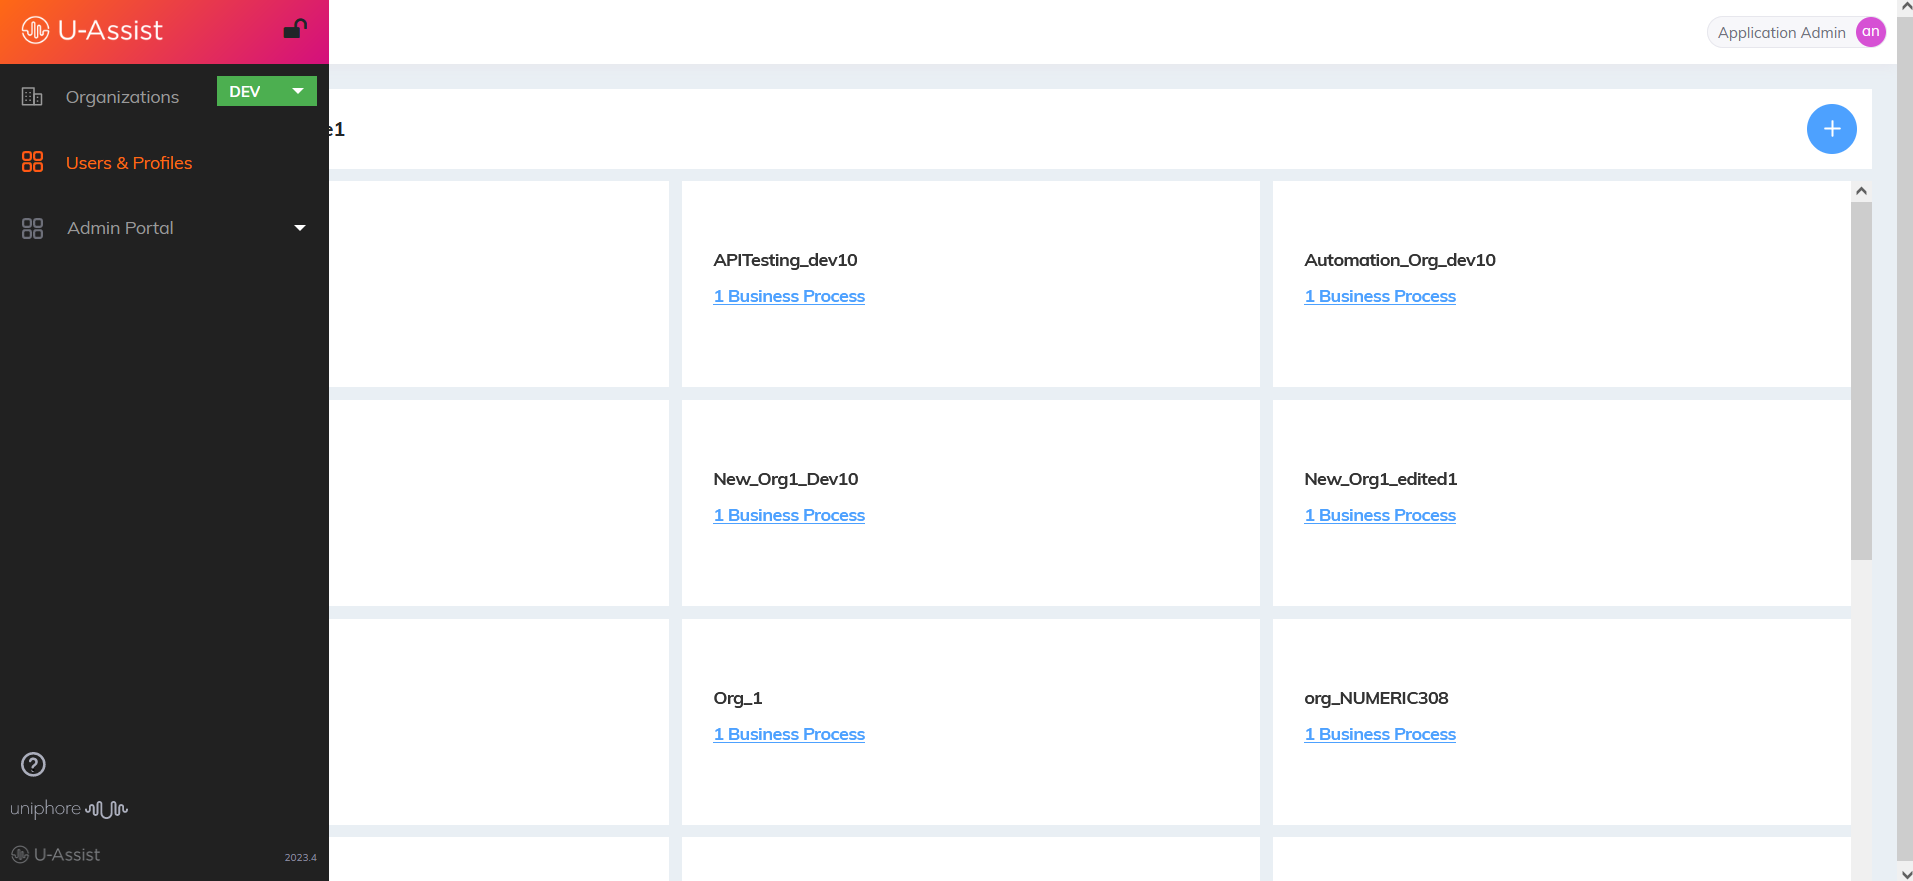Select the Org_1 organization name
1913x881 pixels.
point(737,698)
